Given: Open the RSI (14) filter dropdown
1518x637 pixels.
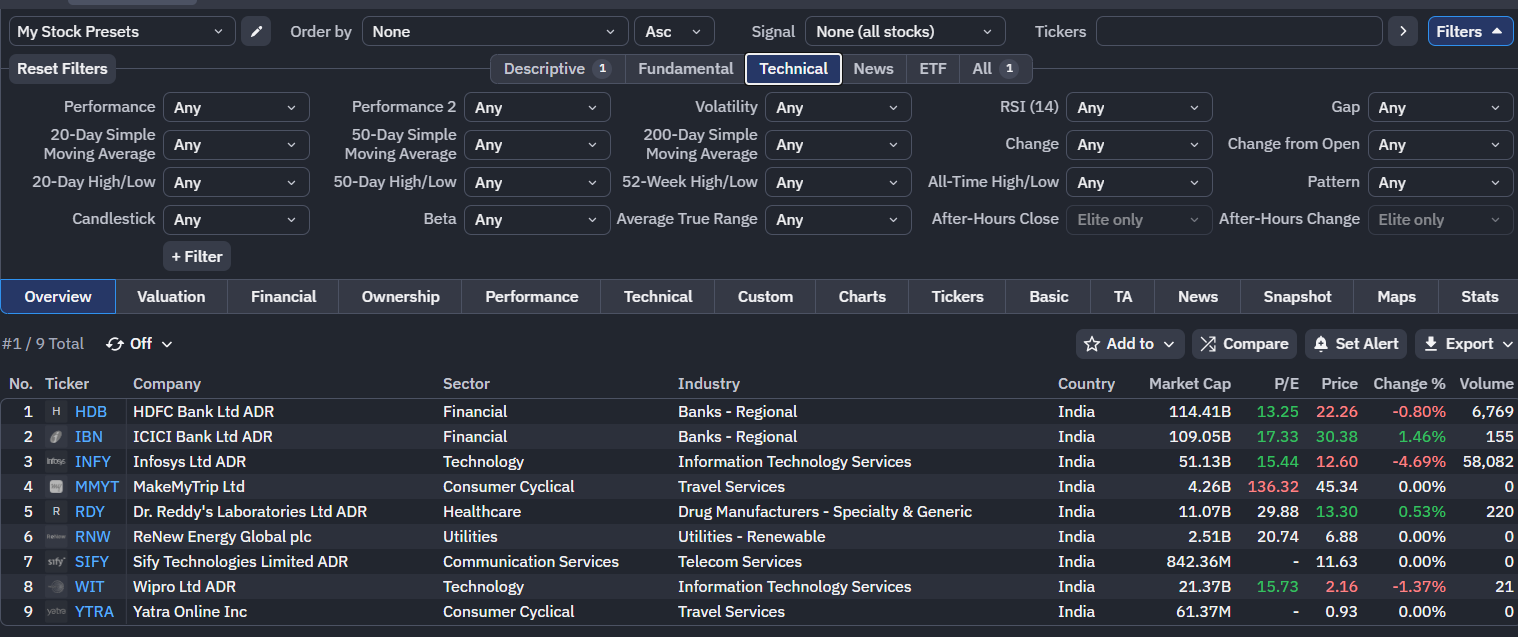Looking at the screenshot, I should point(1139,107).
